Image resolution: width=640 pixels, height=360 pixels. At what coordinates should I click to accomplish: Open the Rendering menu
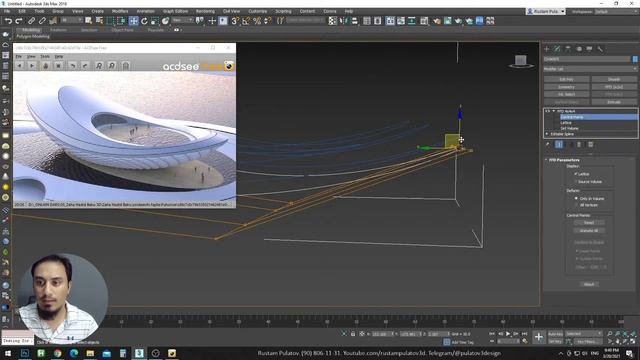pyautogui.click(x=205, y=11)
